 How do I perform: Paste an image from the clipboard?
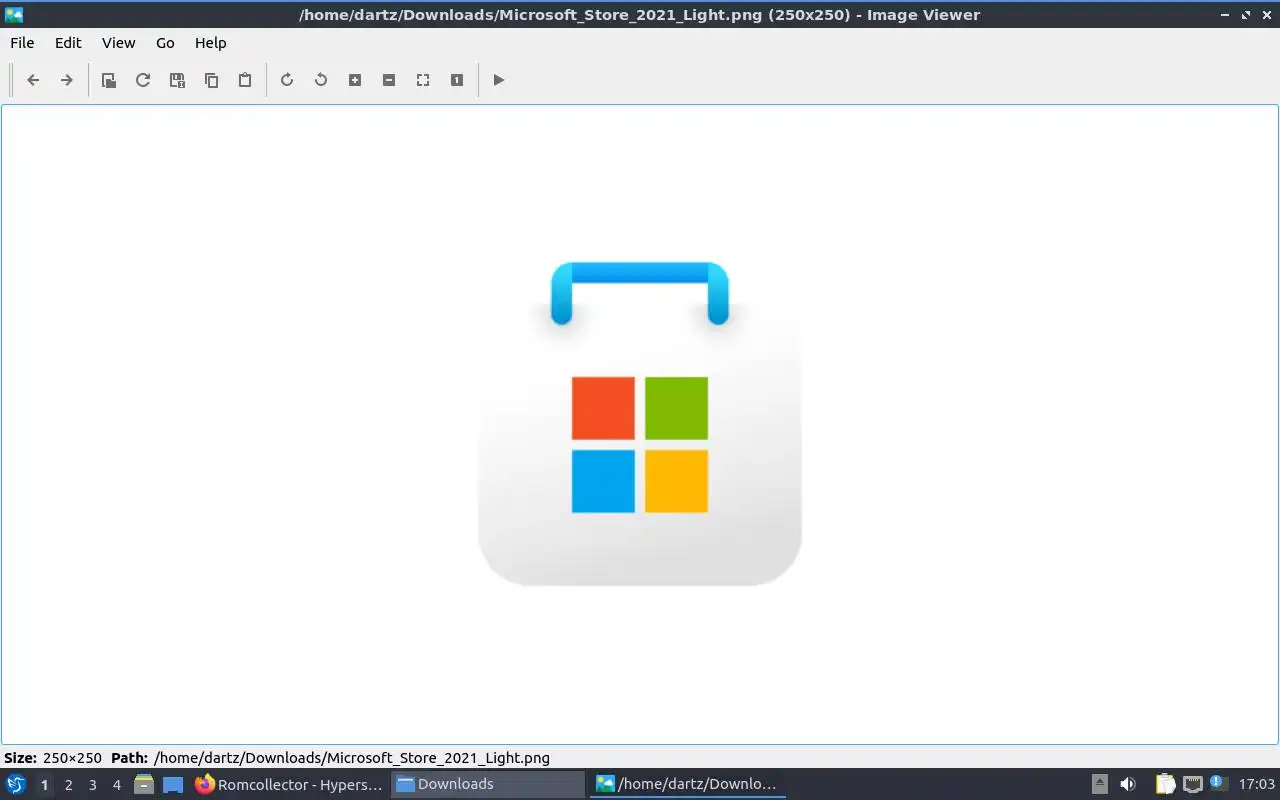(x=245, y=80)
